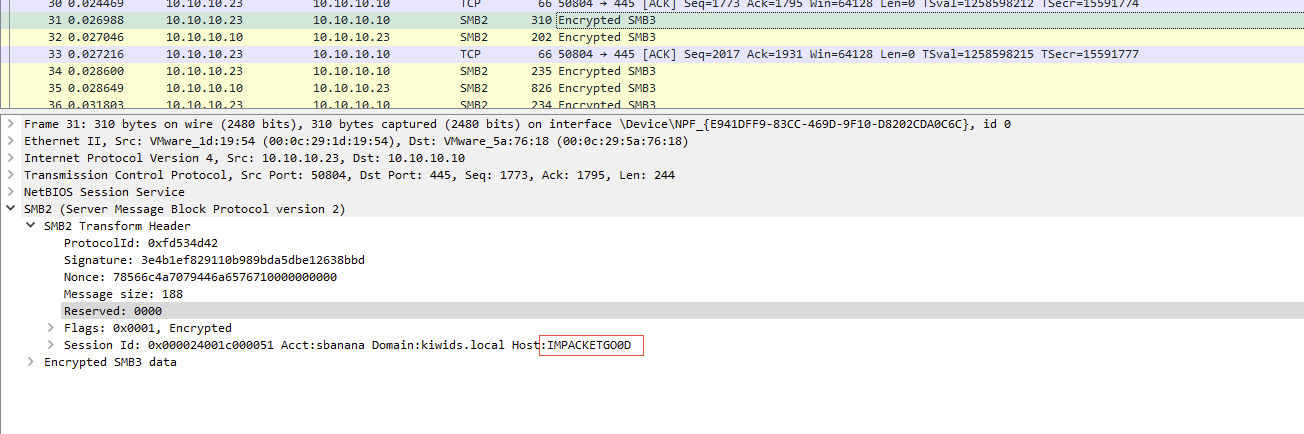Expand the Ethernet II details arrow
Viewport: 1304px width, 434px height.
tap(11, 141)
